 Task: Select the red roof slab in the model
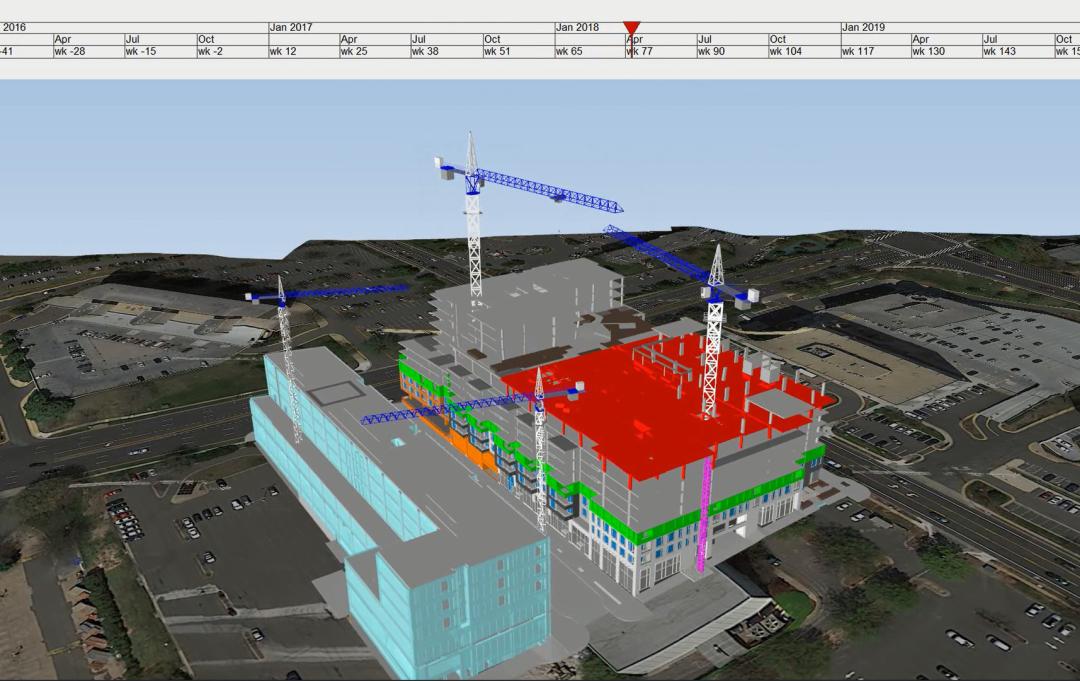(640, 400)
